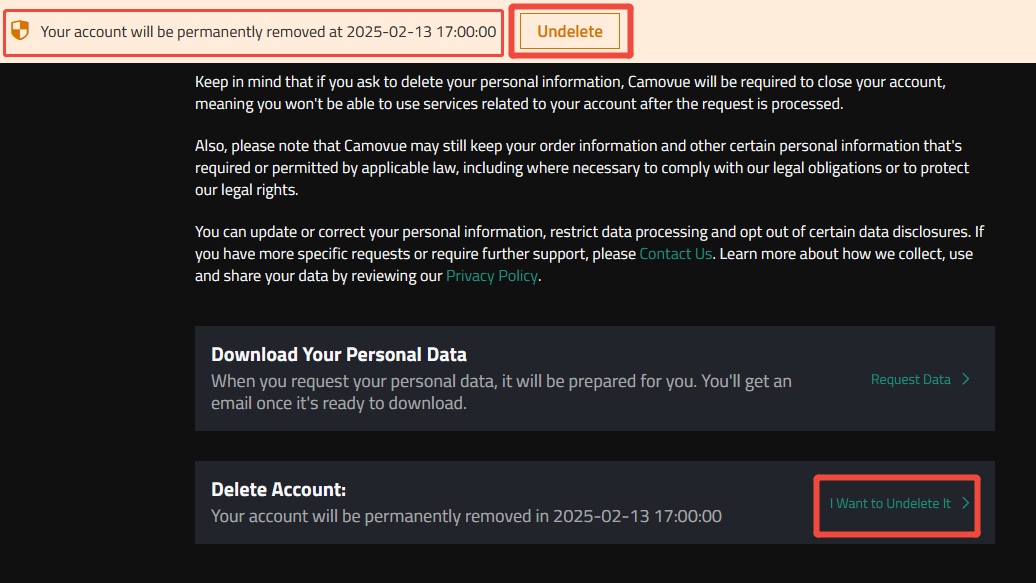Image resolution: width=1036 pixels, height=583 pixels.
Task: Click the Undelete button in banner
Action: point(570,31)
